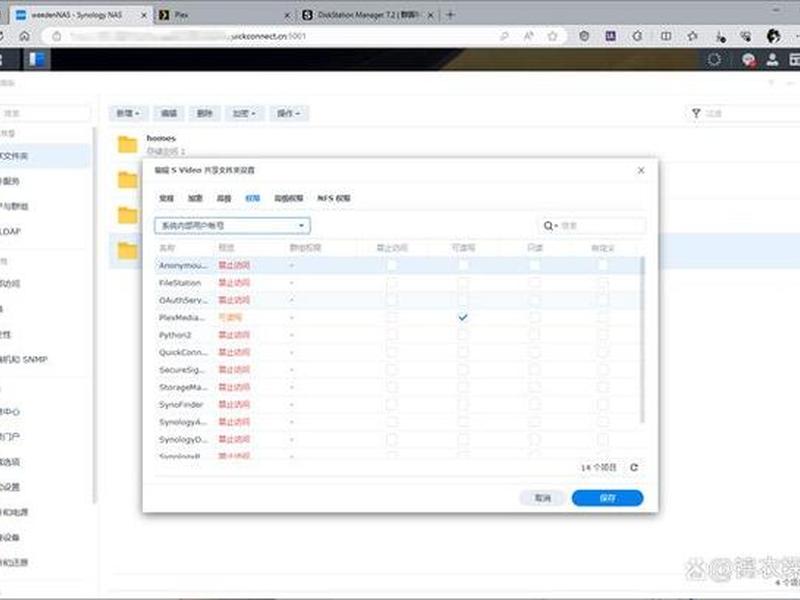Check no-access box for Anonymous row
This screenshot has height=600, width=800.
(x=391, y=265)
